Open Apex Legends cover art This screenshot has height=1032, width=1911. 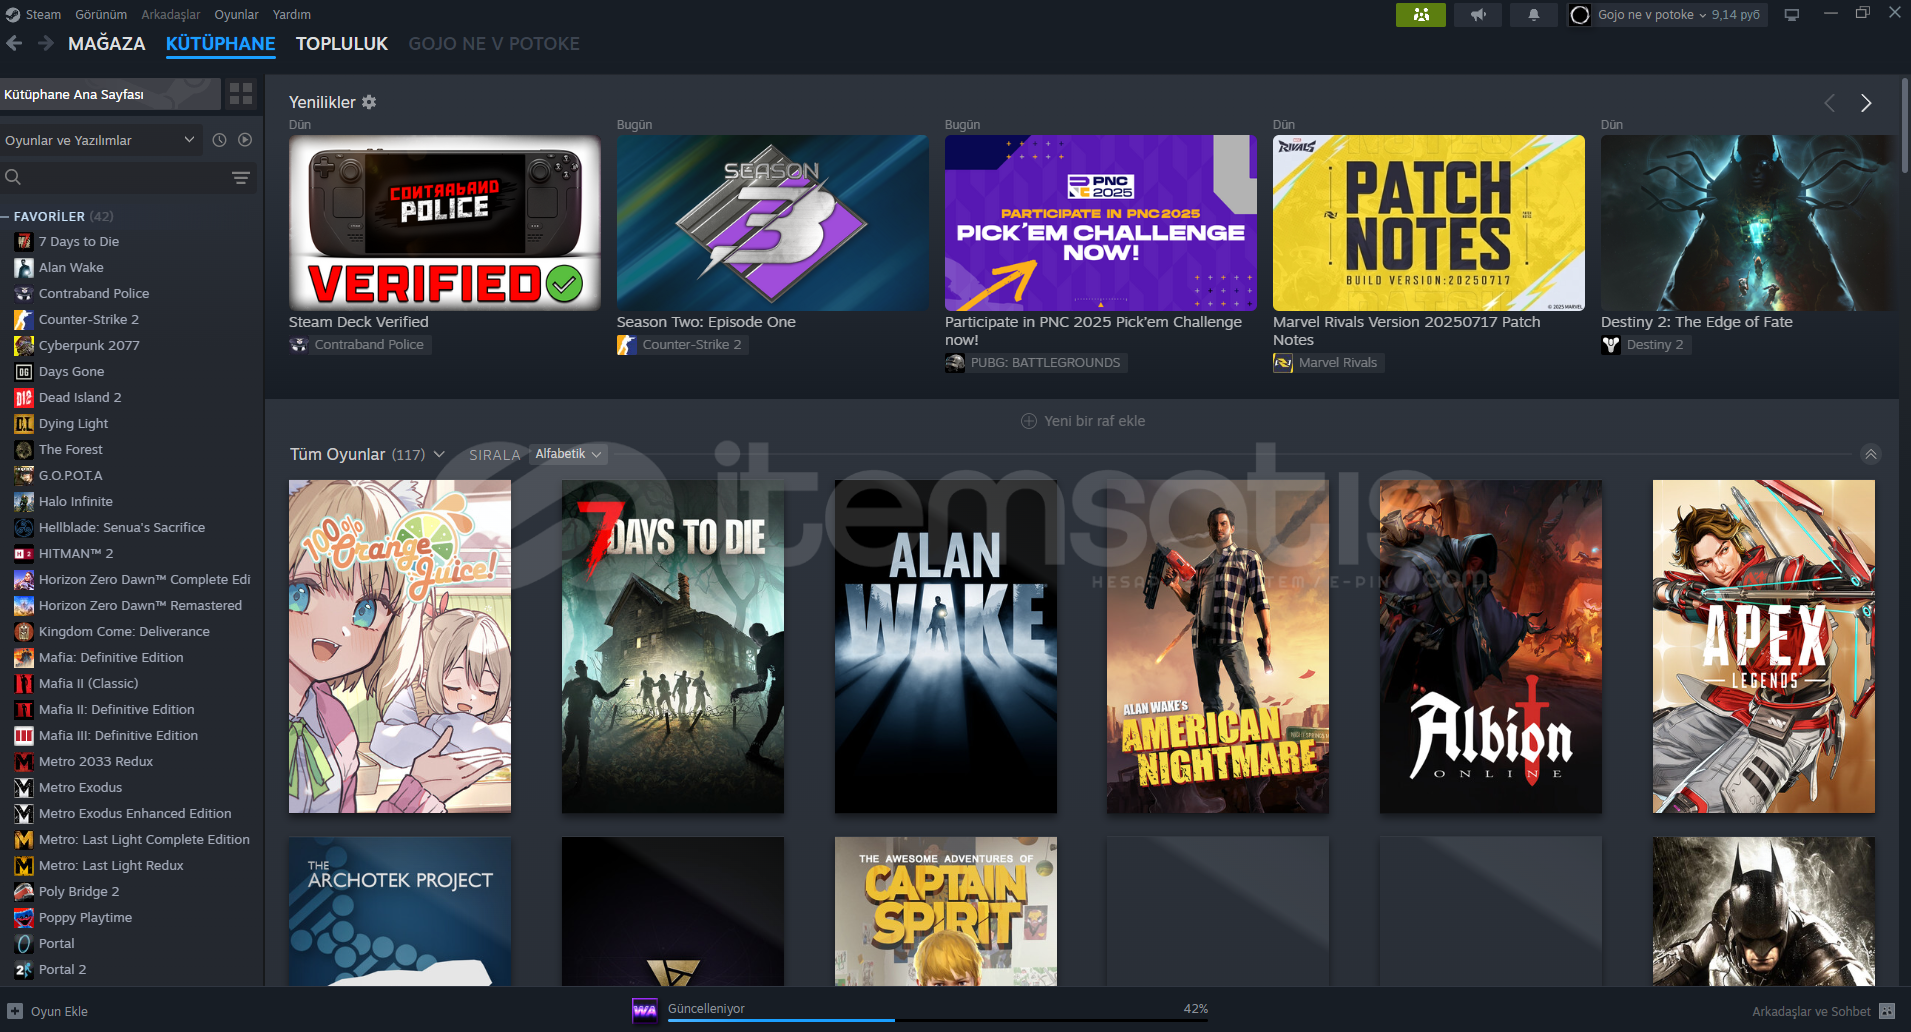click(x=1764, y=646)
